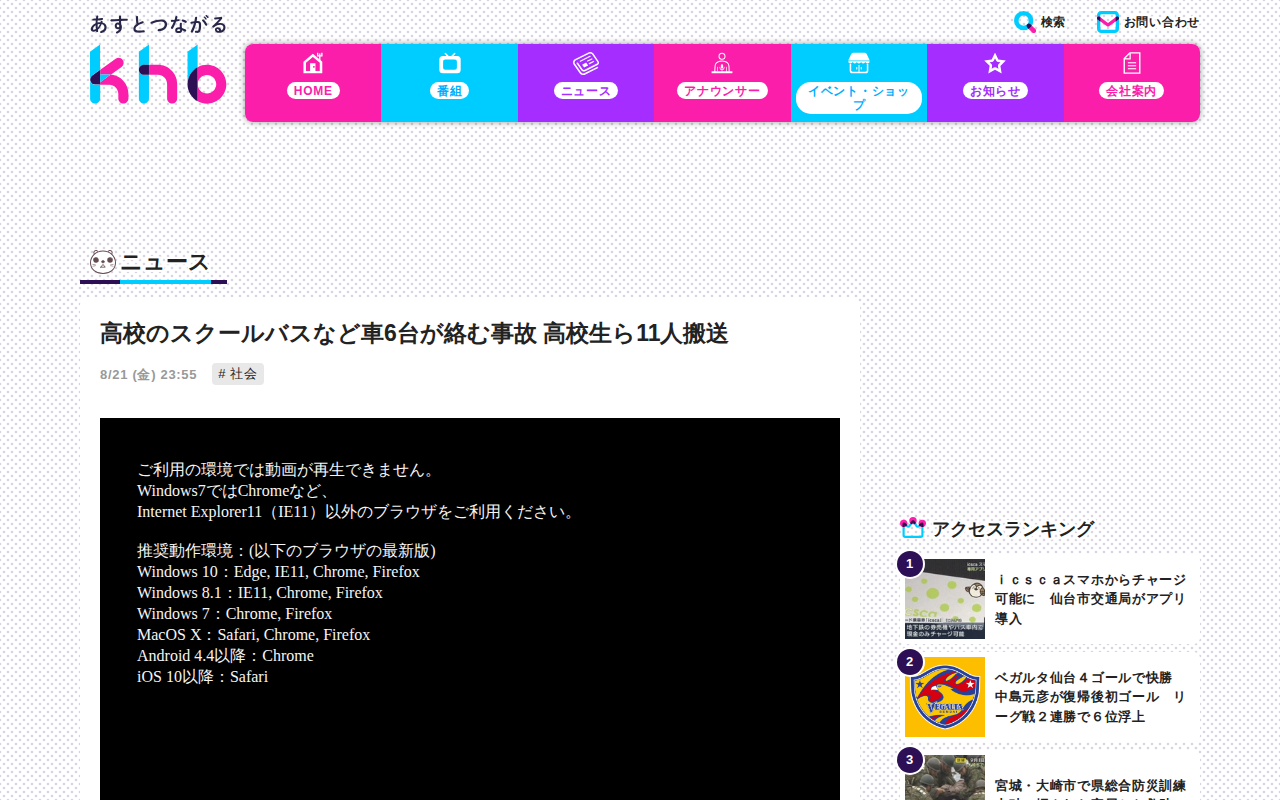Click the #社会 category tag
This screenshot has width=1280, height=800.
tap(238, 374)
